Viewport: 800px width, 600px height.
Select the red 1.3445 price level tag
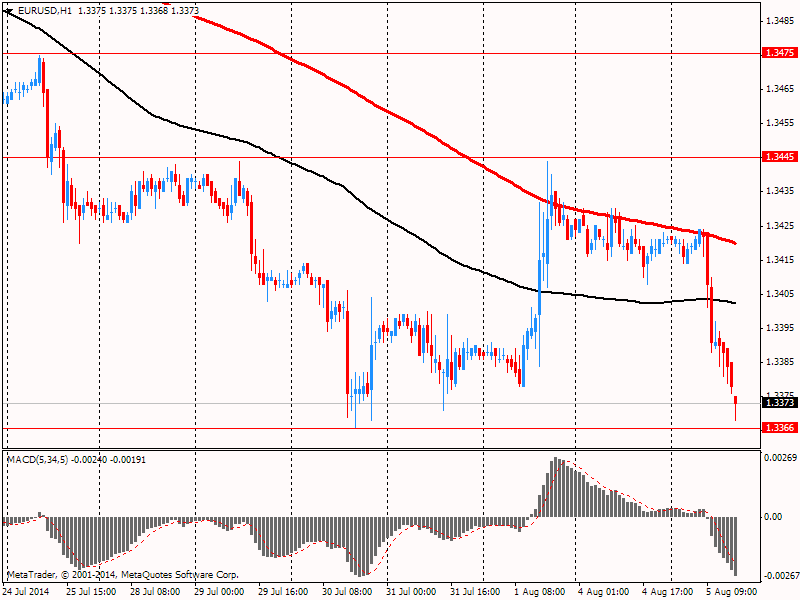tap(779, 157)
